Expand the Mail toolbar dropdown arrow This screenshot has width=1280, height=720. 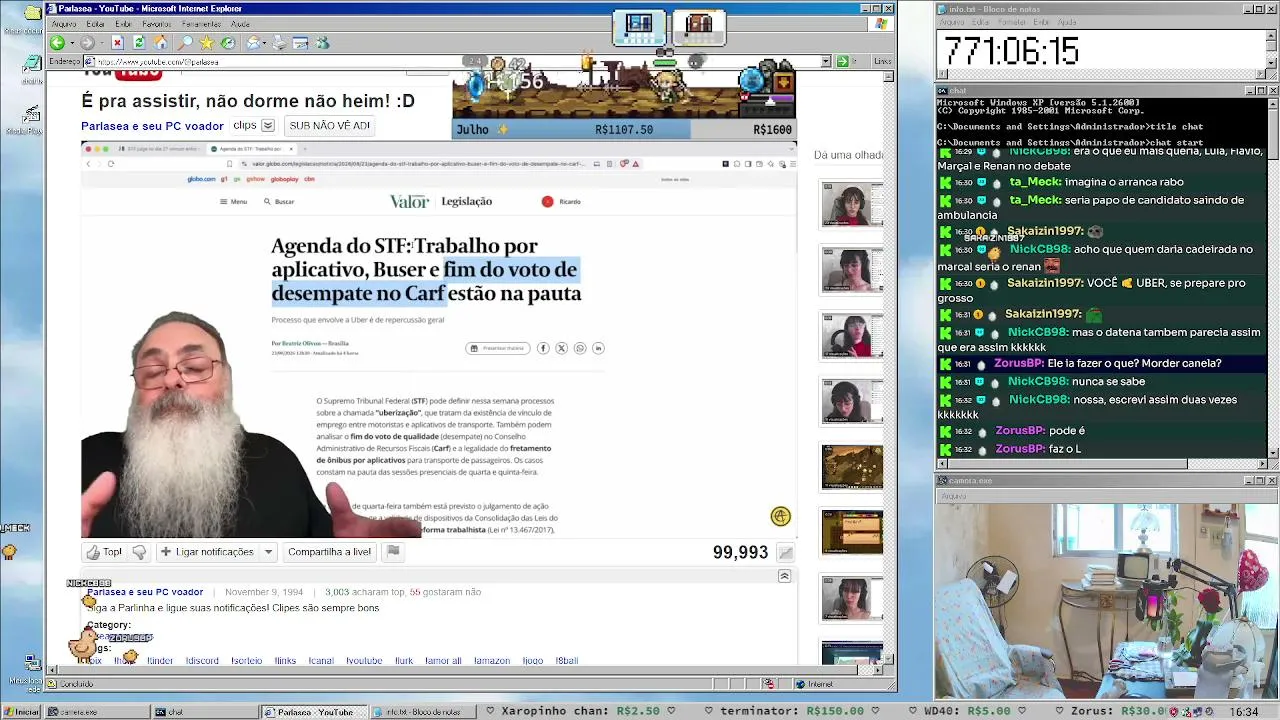(265, 43)
